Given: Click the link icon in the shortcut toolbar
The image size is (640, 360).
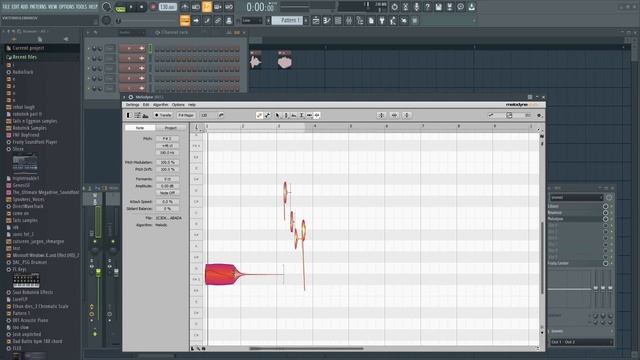Looking at the screenshot, I should tap(218, 20).
